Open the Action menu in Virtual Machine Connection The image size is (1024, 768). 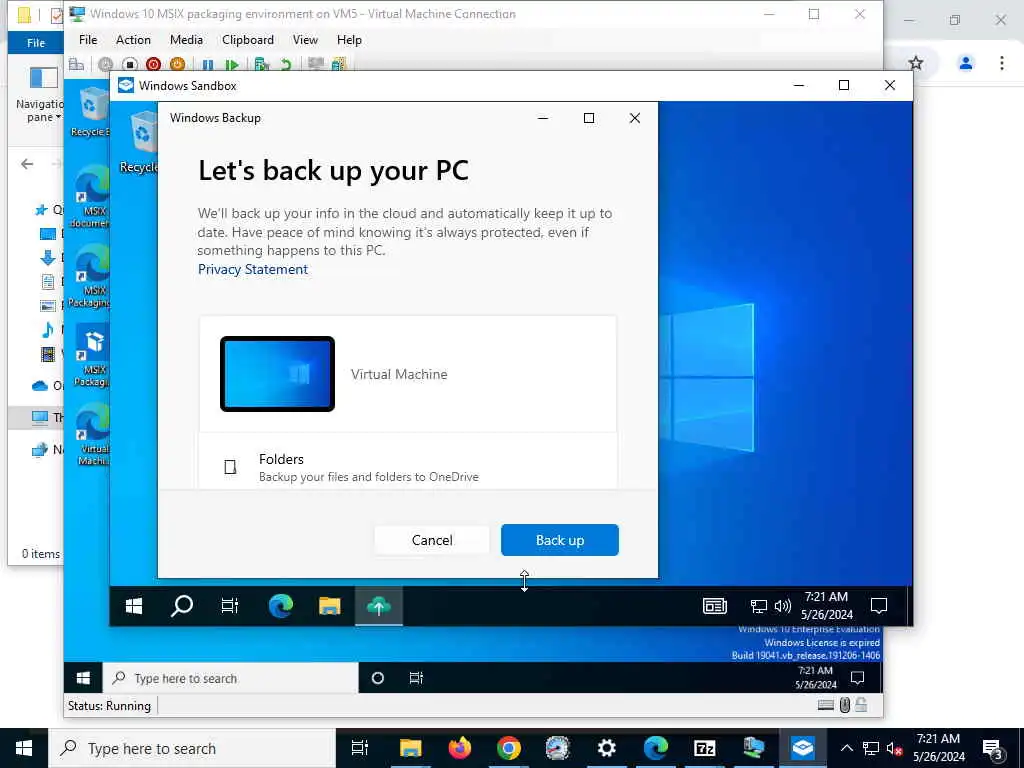pos(133,40)
